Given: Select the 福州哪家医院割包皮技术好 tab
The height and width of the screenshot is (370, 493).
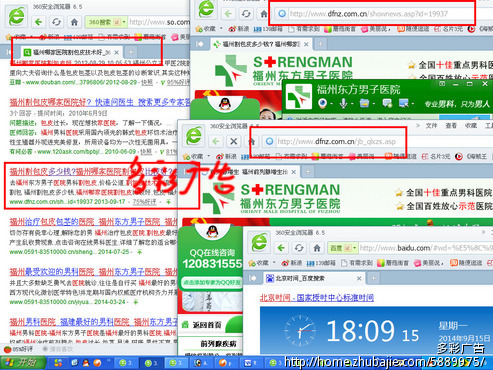Looking at the screenshot, I should [70, 52].
